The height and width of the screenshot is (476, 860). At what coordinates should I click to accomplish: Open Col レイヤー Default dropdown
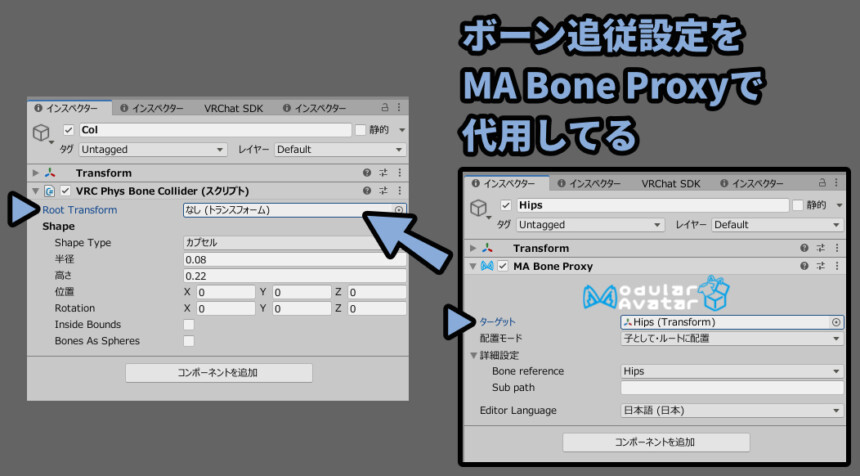(340, 150)
